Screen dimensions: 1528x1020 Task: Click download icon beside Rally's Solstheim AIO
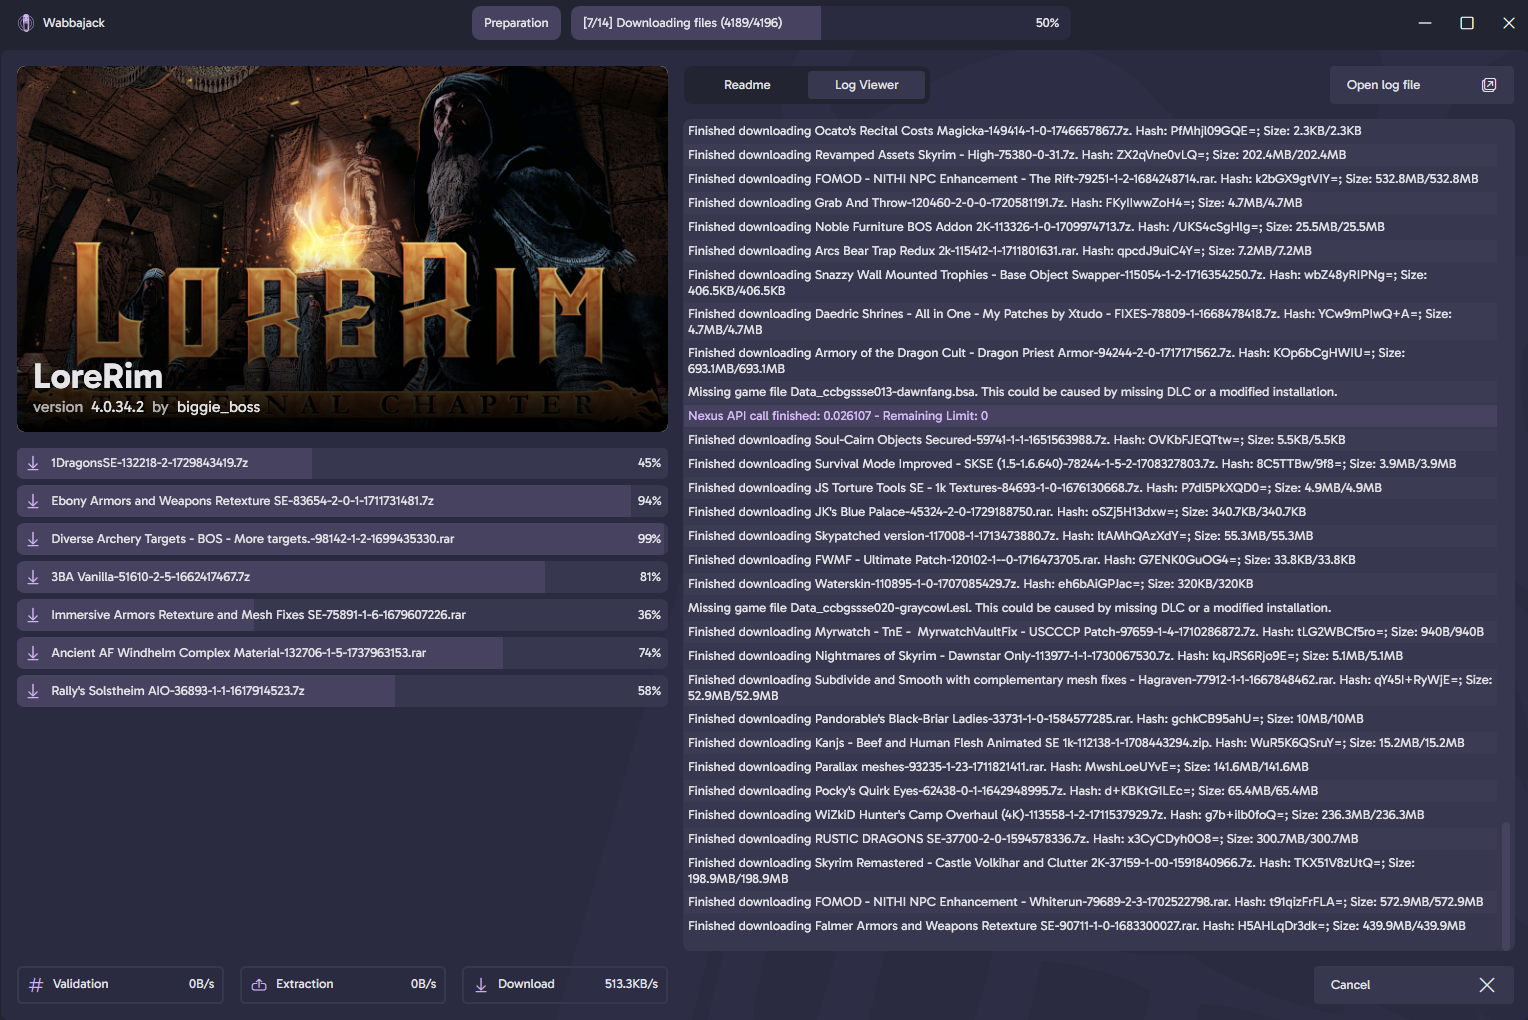(x=33, y=691)
